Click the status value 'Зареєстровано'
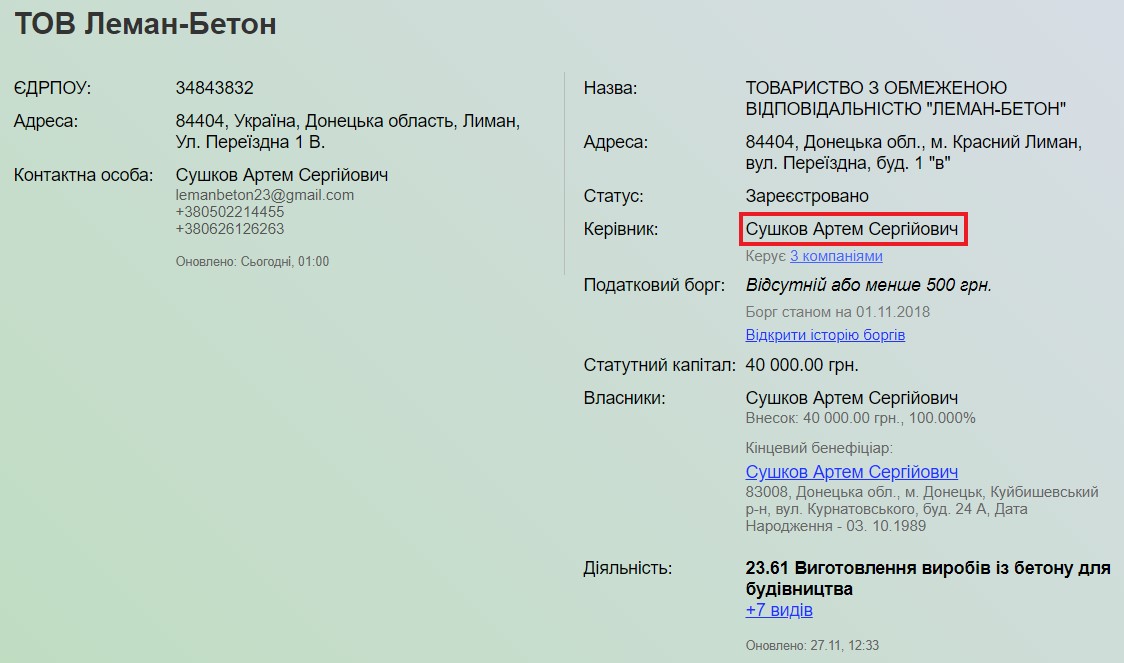The width and height of the screenshot is (1124, 663). (x=807, y=196)
